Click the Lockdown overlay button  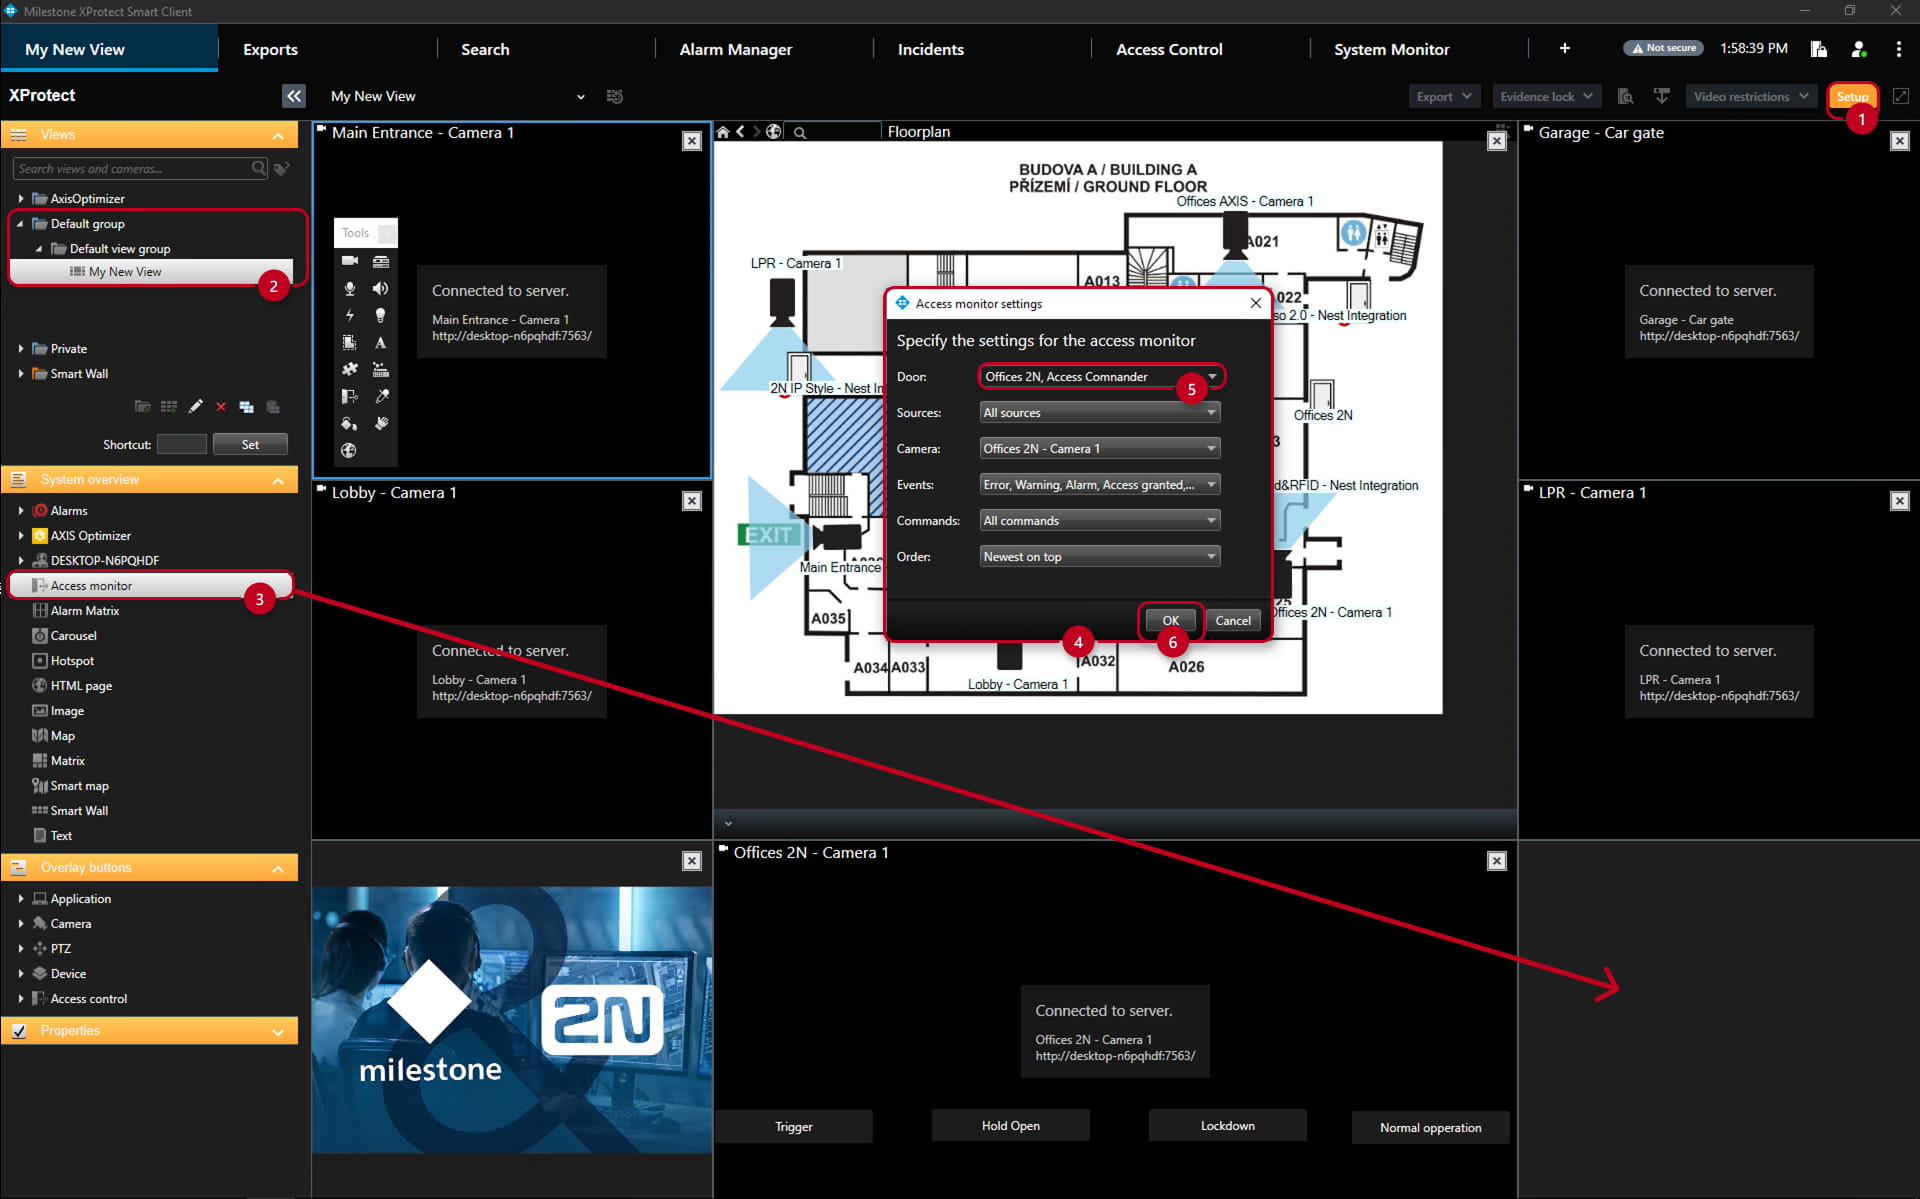1227,1126
